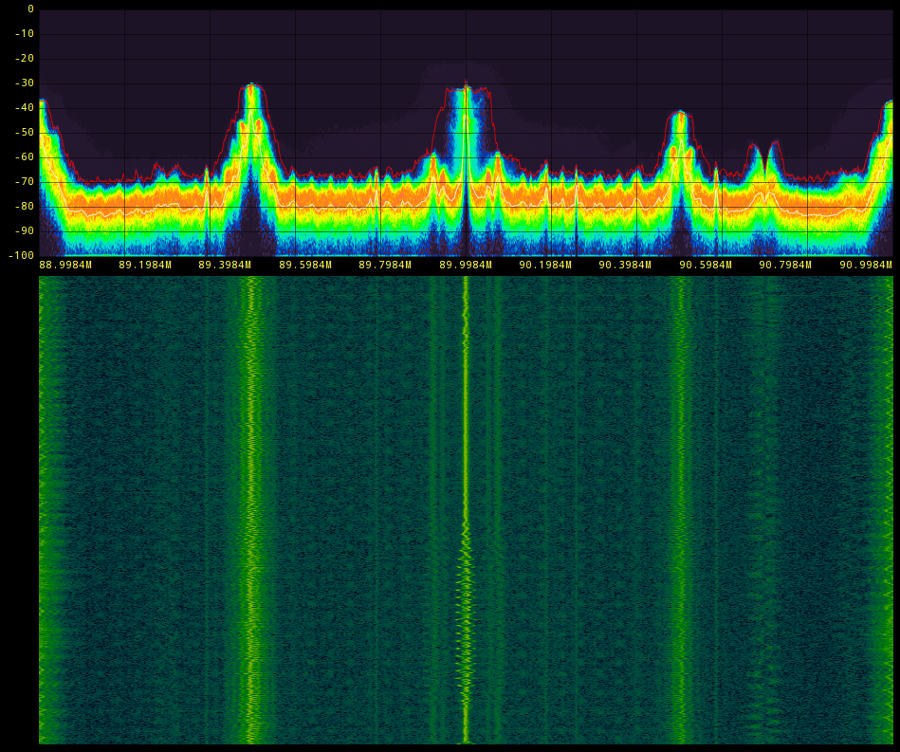Click the -100 dB scale label
This screenshot has height=752, width=900.
point(21,255)
